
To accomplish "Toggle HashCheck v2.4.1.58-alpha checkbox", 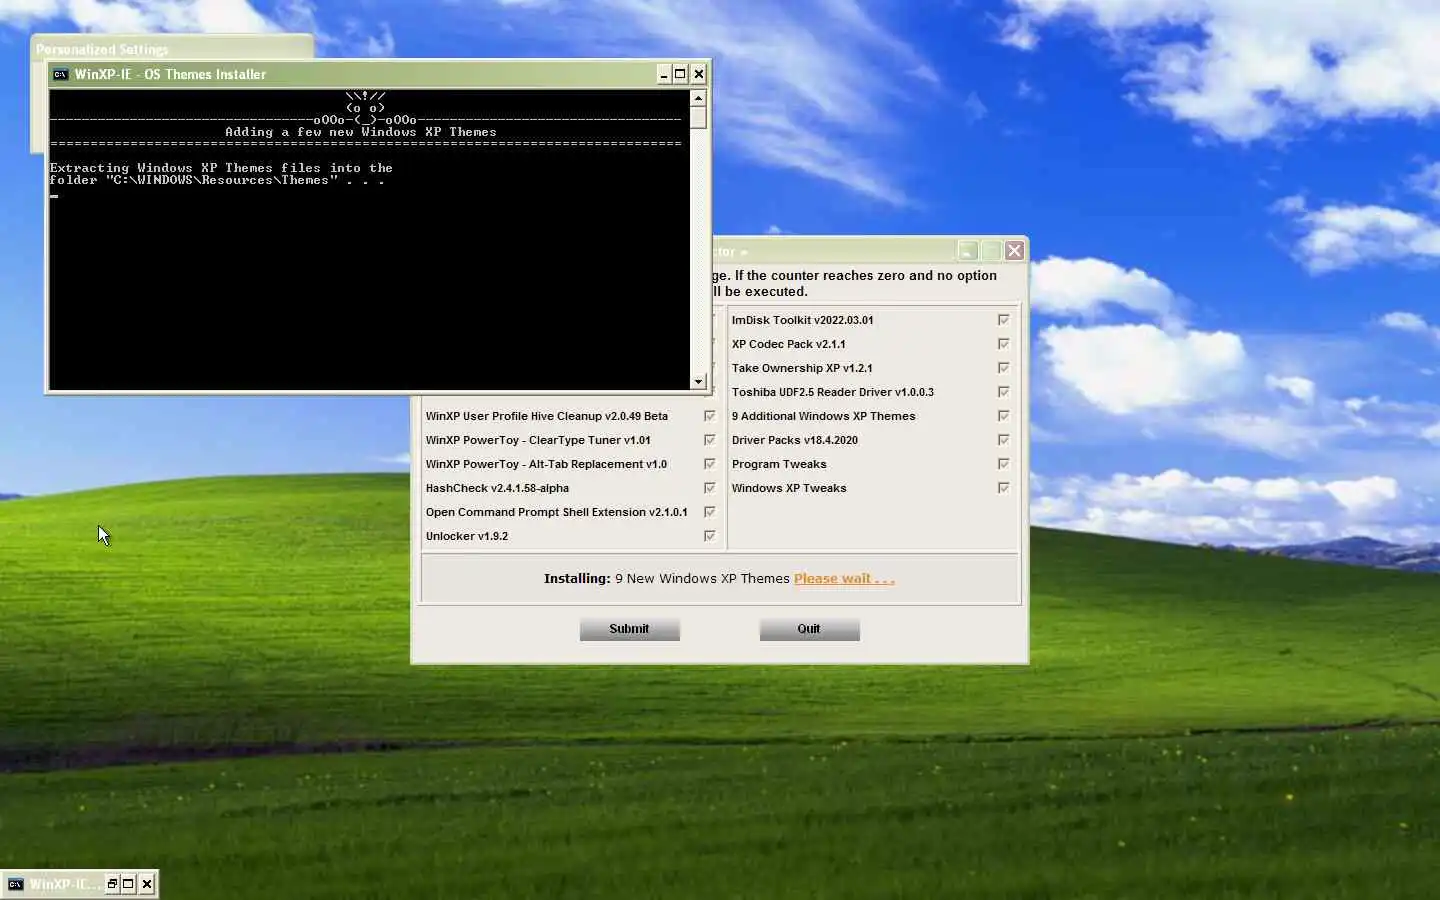I will (709, 488).
